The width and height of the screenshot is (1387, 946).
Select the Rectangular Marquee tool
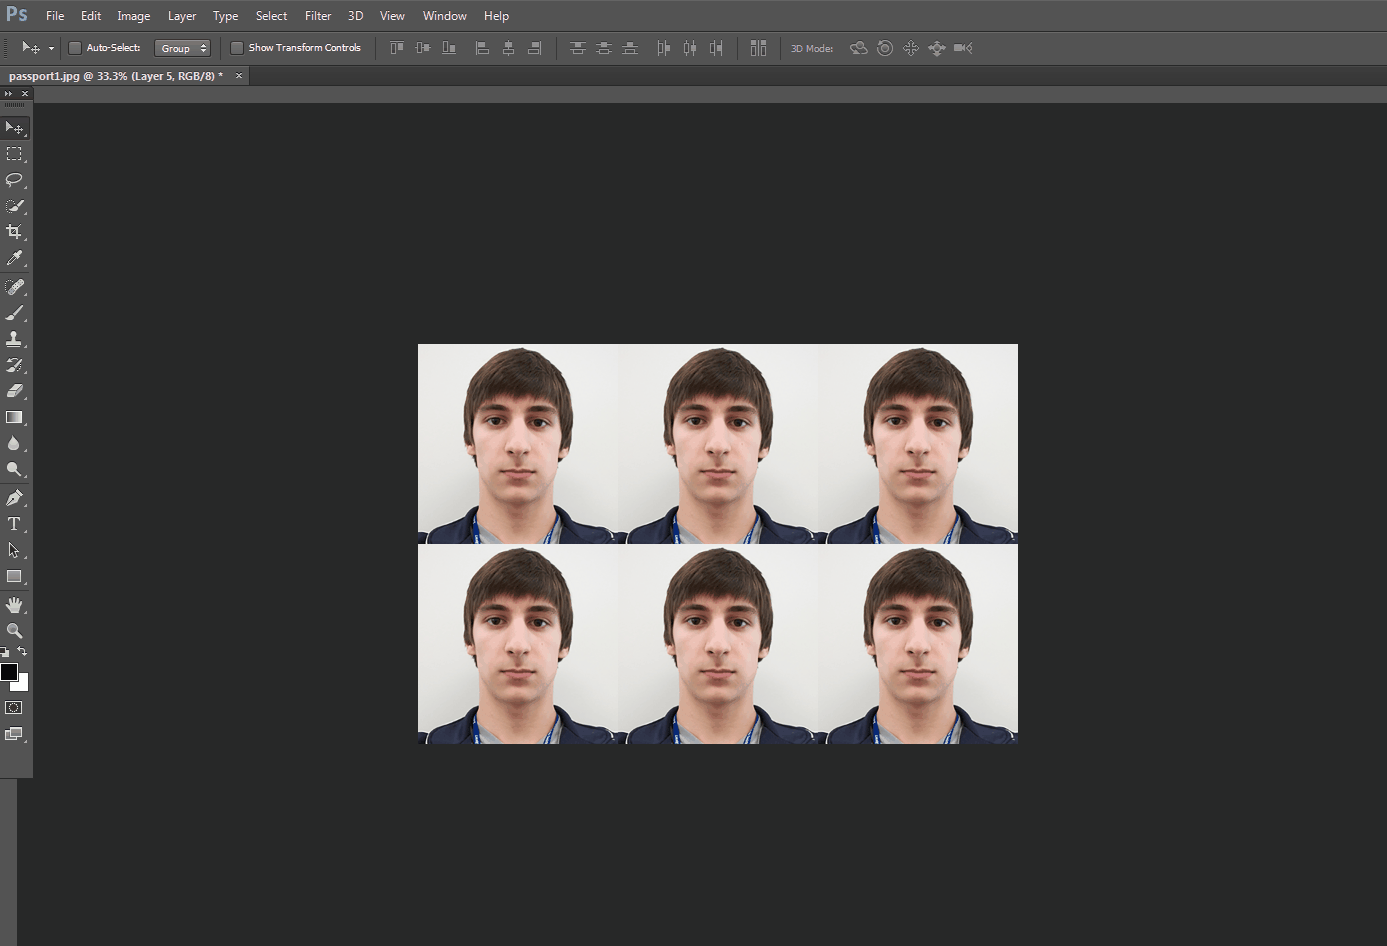click(15, 154)
